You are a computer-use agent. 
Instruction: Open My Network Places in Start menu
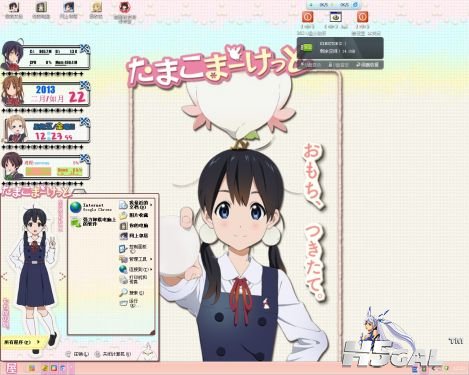tap(134, 236)
